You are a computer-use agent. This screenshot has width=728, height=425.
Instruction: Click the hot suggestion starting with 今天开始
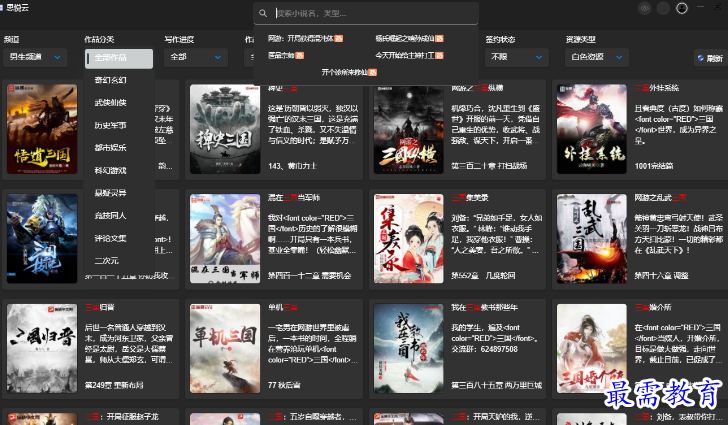(409, 55)
